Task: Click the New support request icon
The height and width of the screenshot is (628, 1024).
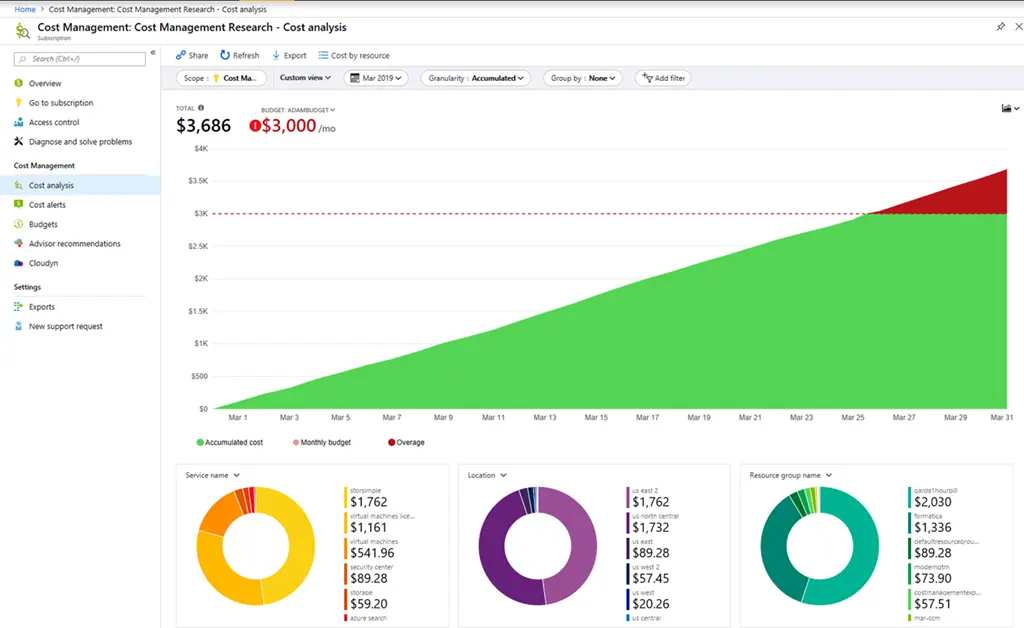Action: click(18, 326)
